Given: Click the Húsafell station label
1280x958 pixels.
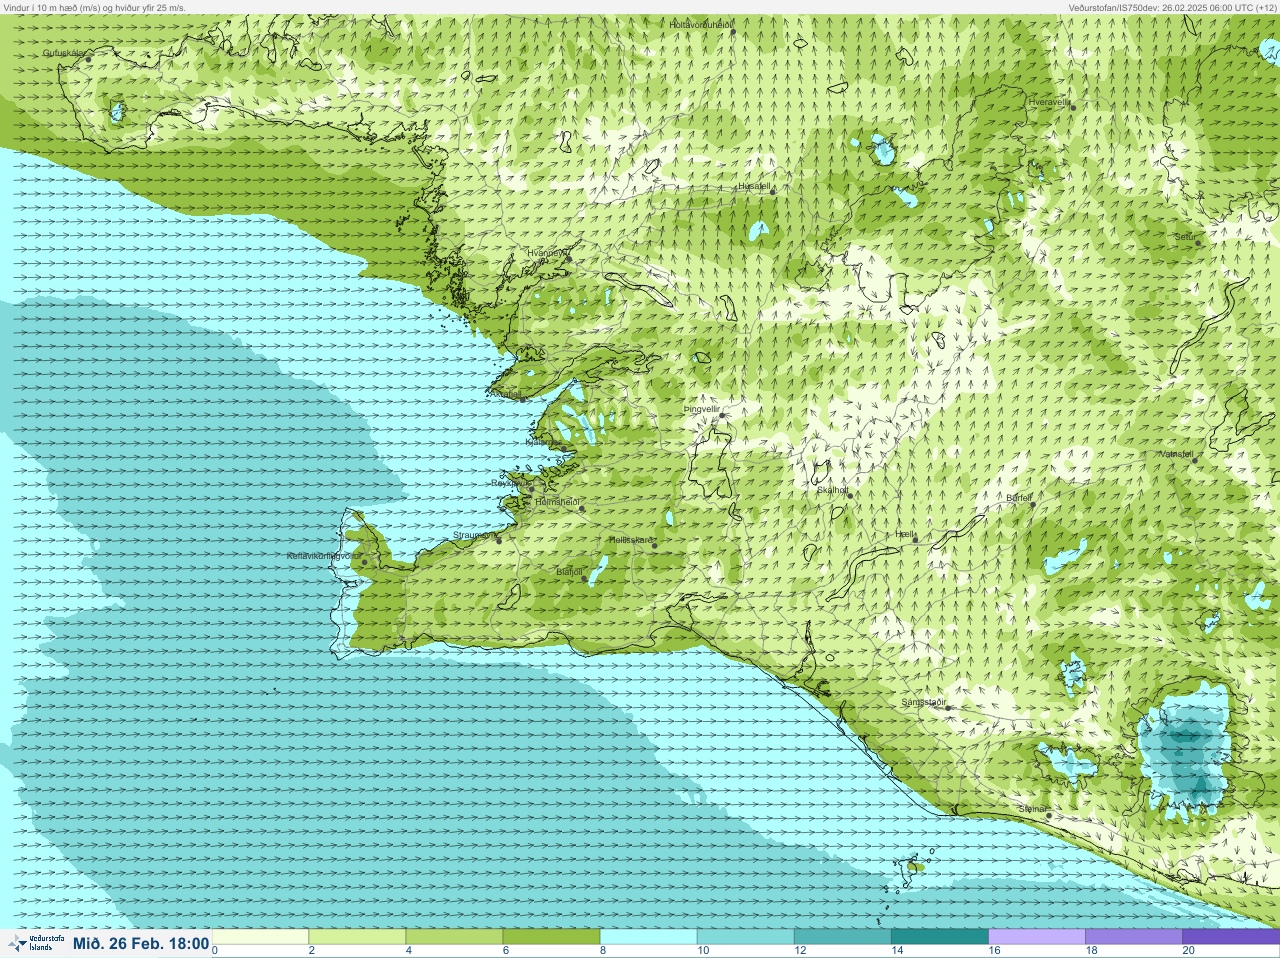Looking at the screenshot, I should pos(754,186).
